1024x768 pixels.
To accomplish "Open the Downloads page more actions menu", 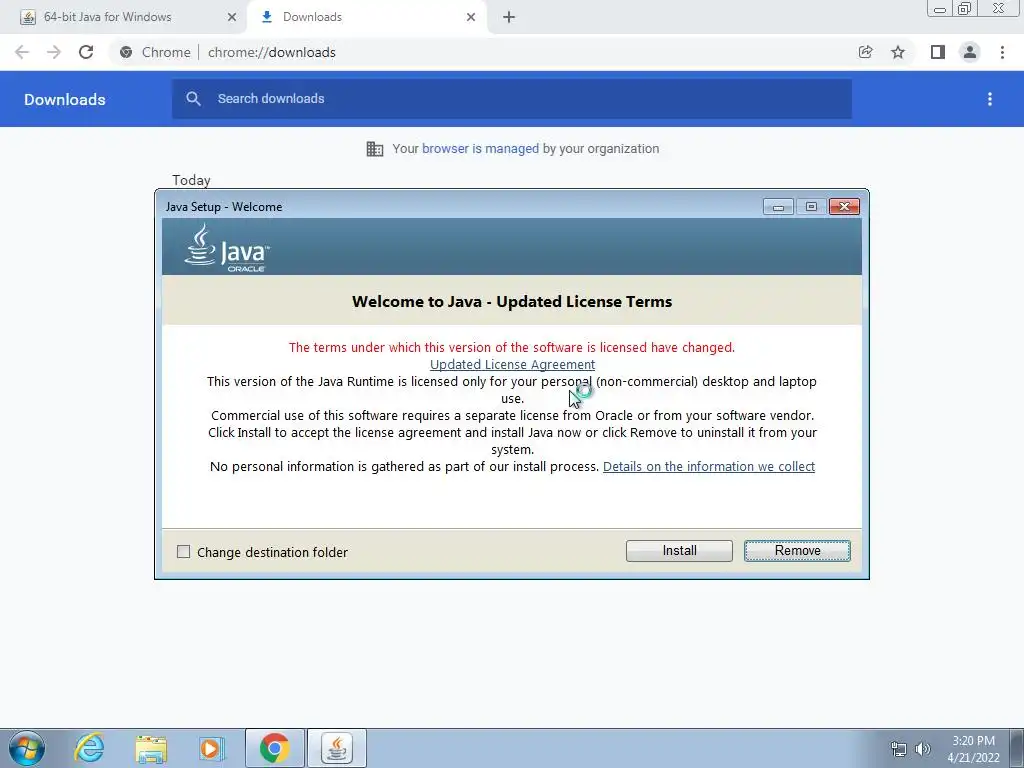I will pyautogui.click(x=990, y=99).
